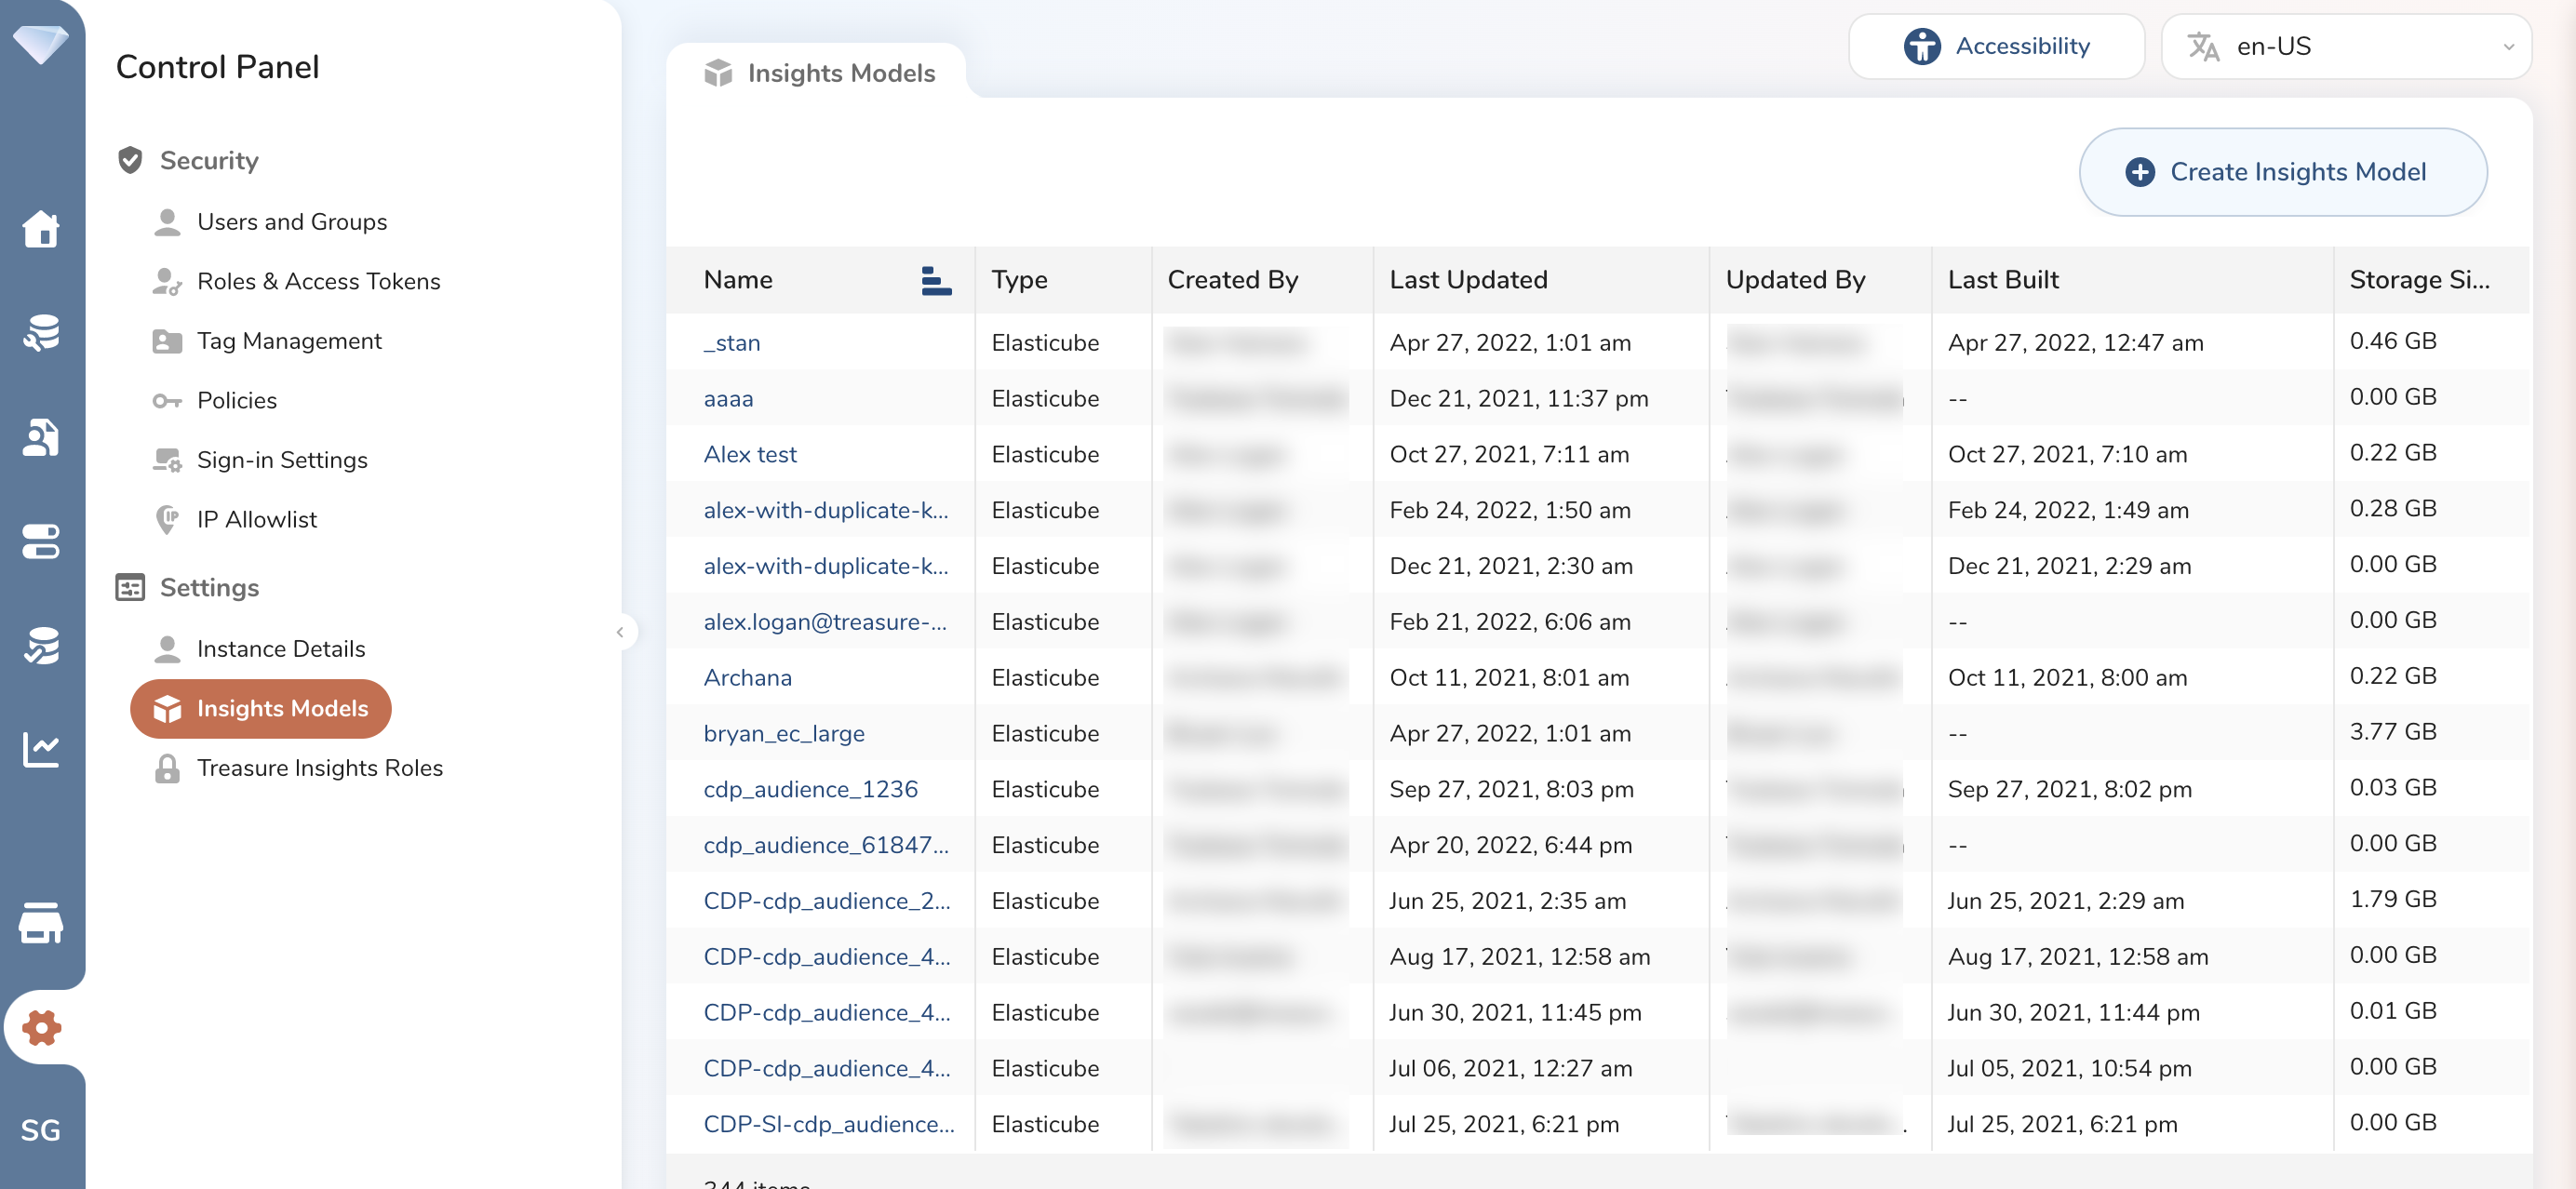Open the bryan_ec_large model link
This screenshot has width=2576, height=1189.
point(783,733)
